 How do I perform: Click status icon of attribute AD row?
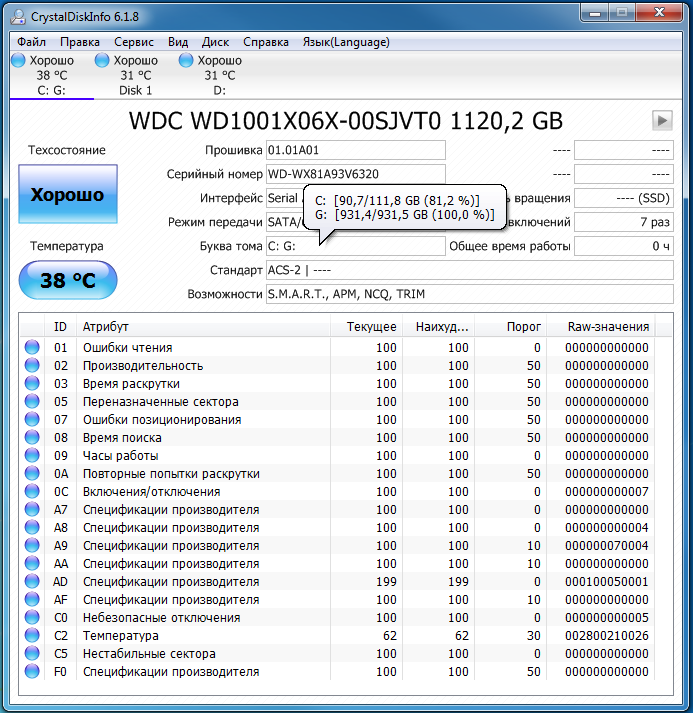tap(32, 582)
